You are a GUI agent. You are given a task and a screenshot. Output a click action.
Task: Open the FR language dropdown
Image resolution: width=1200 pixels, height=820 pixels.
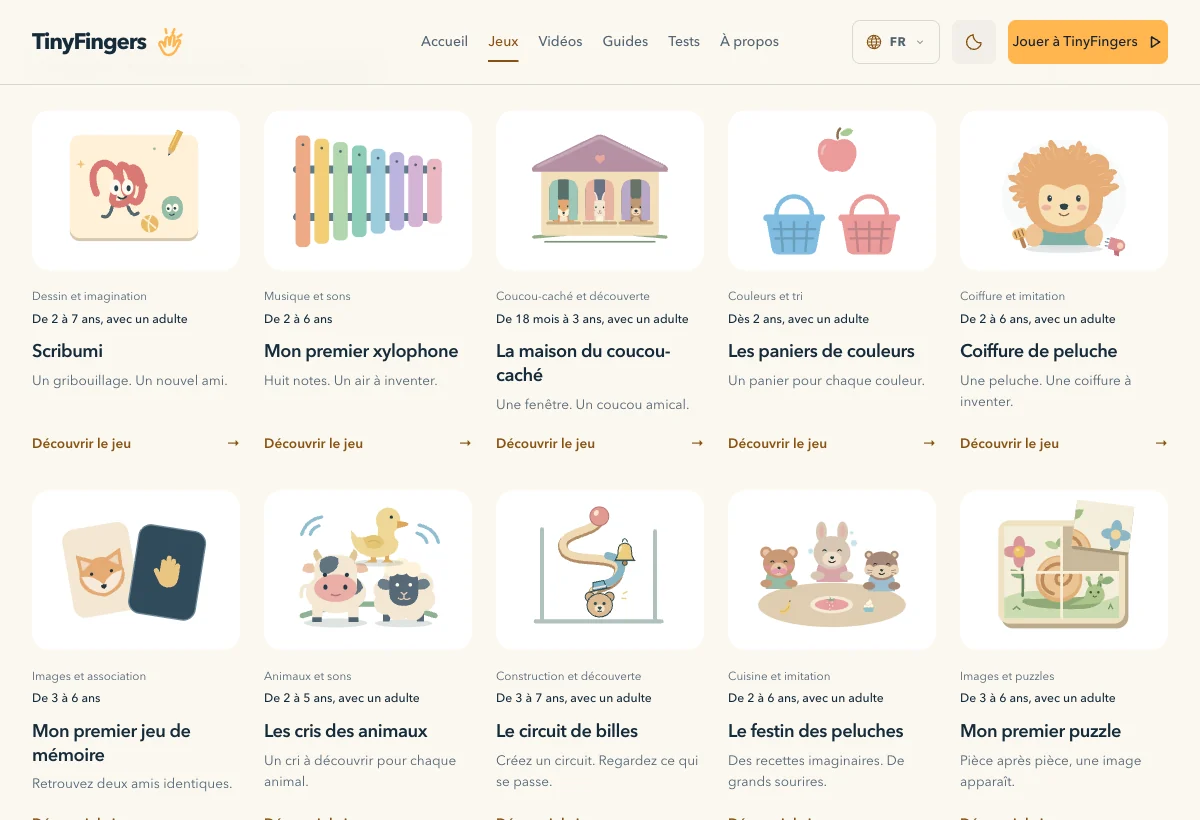click(x=896, y=42)
